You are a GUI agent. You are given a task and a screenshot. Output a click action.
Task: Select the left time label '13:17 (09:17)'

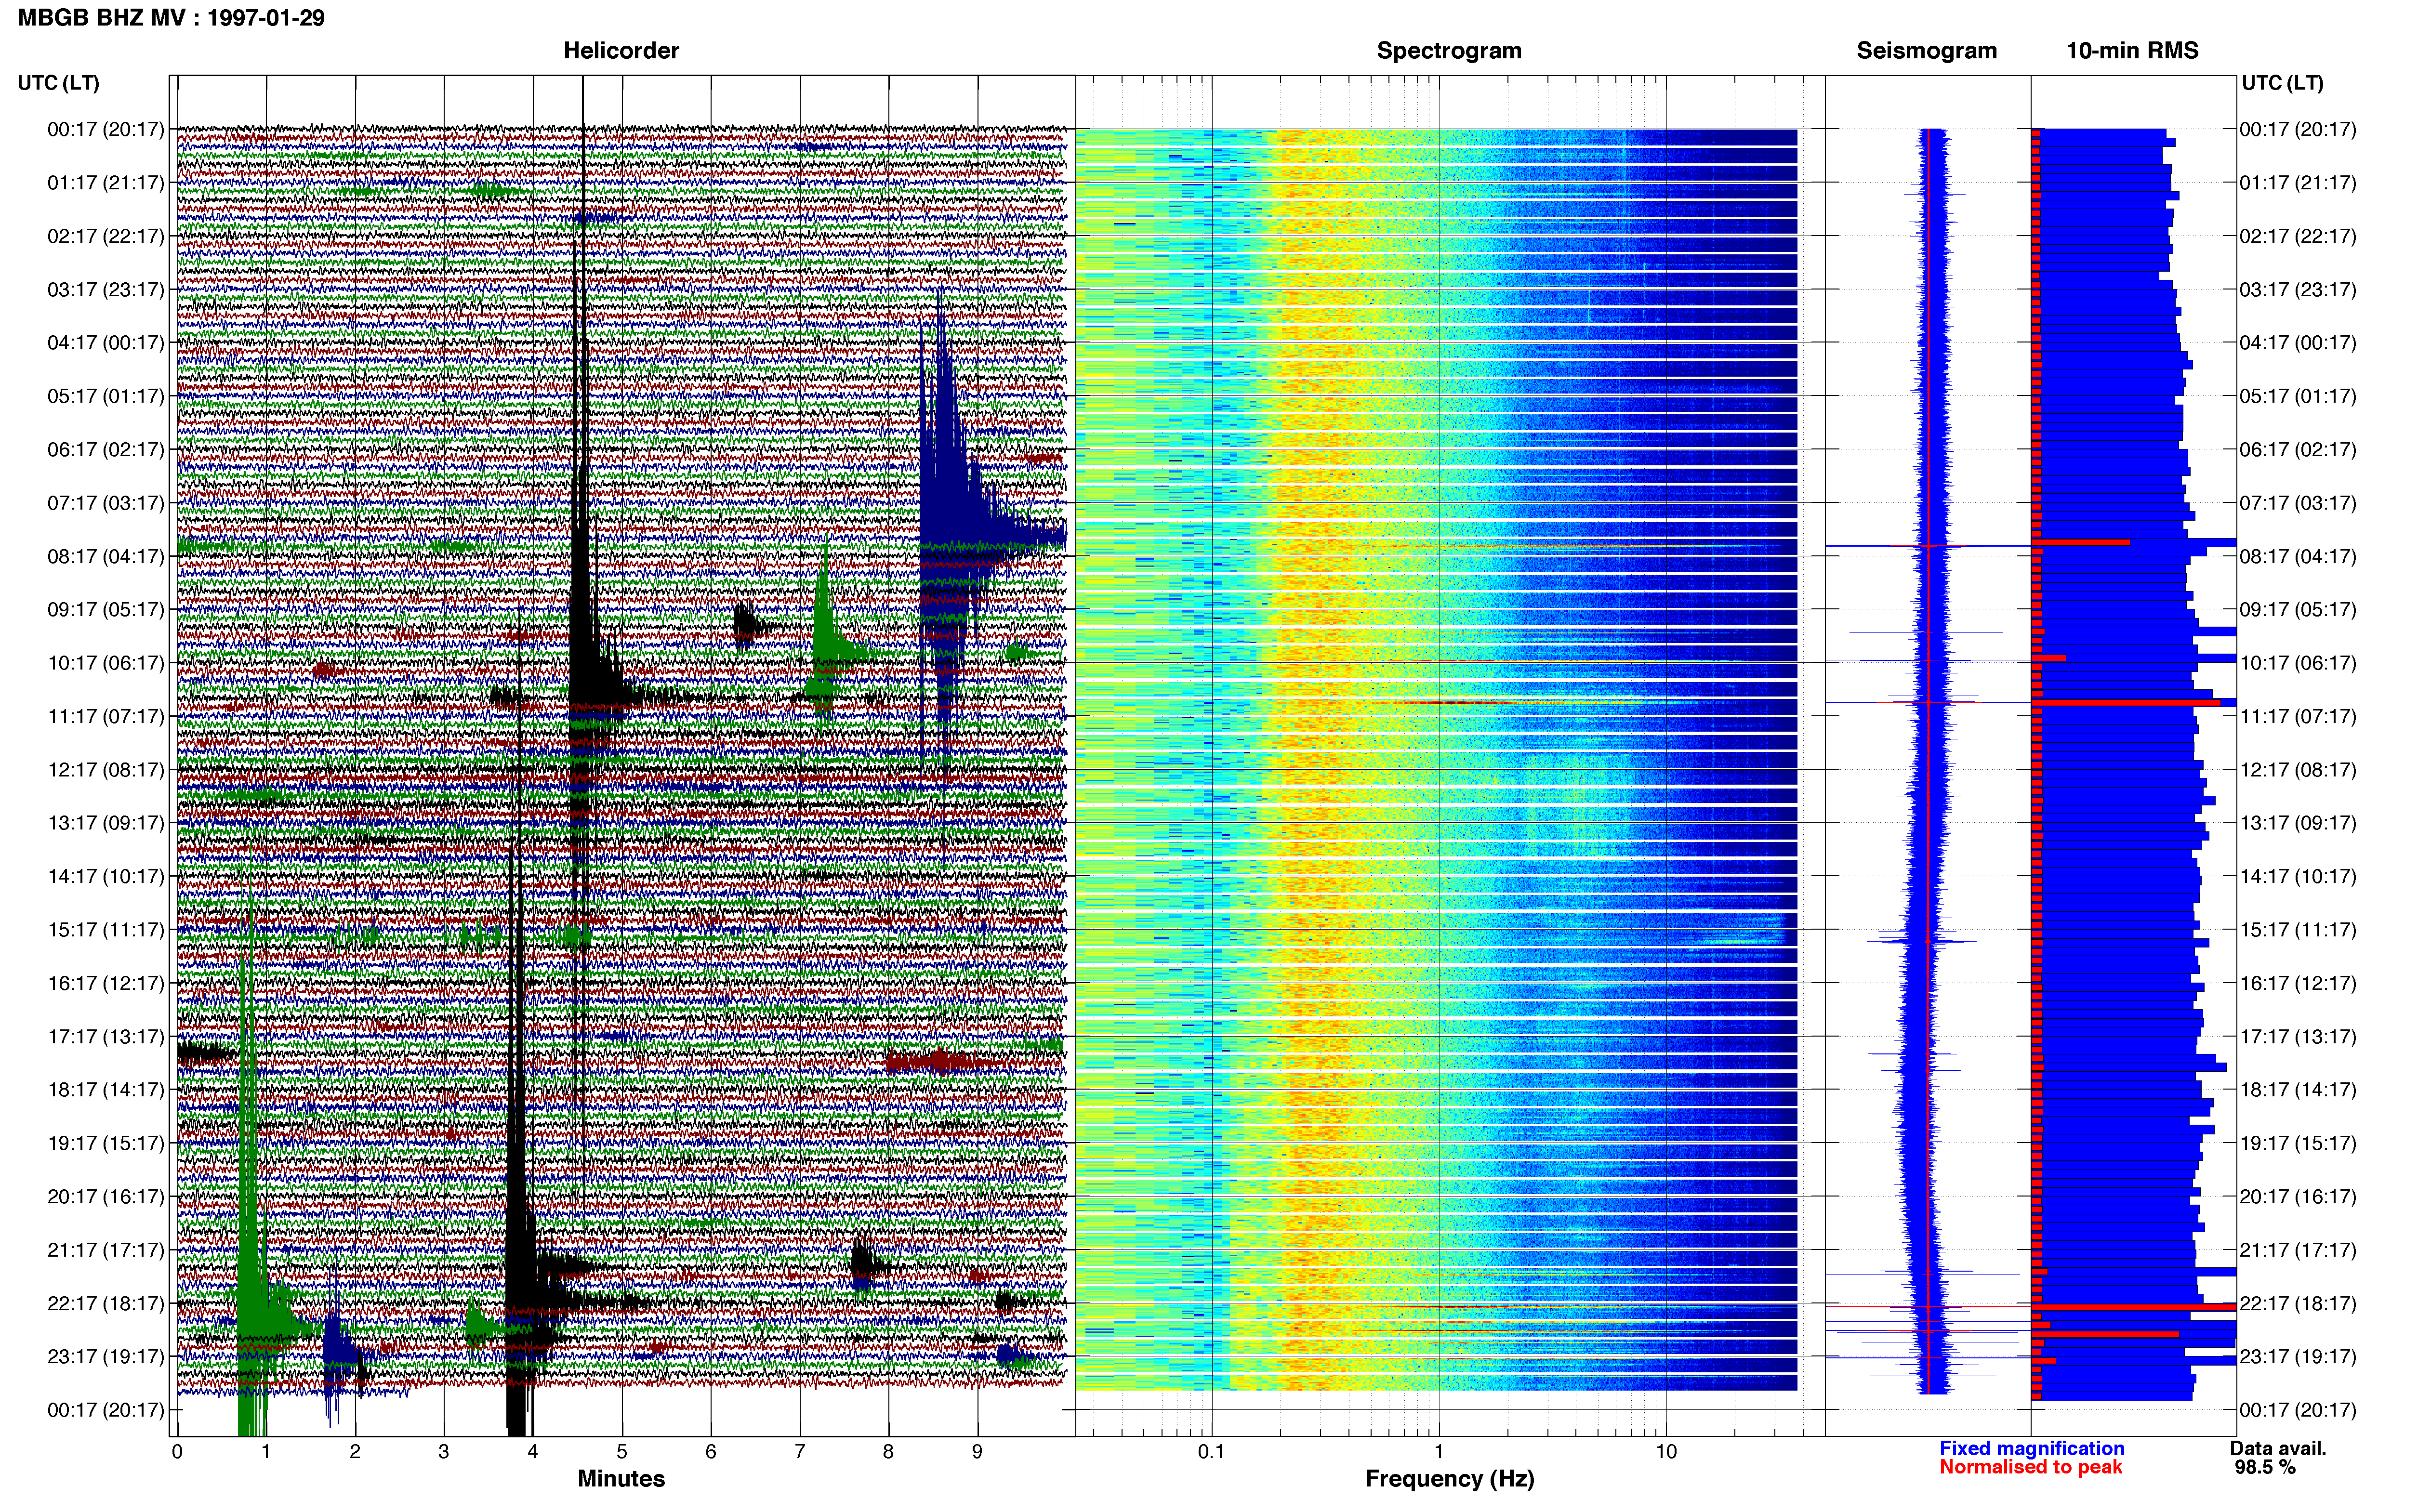tap(106, 823)
